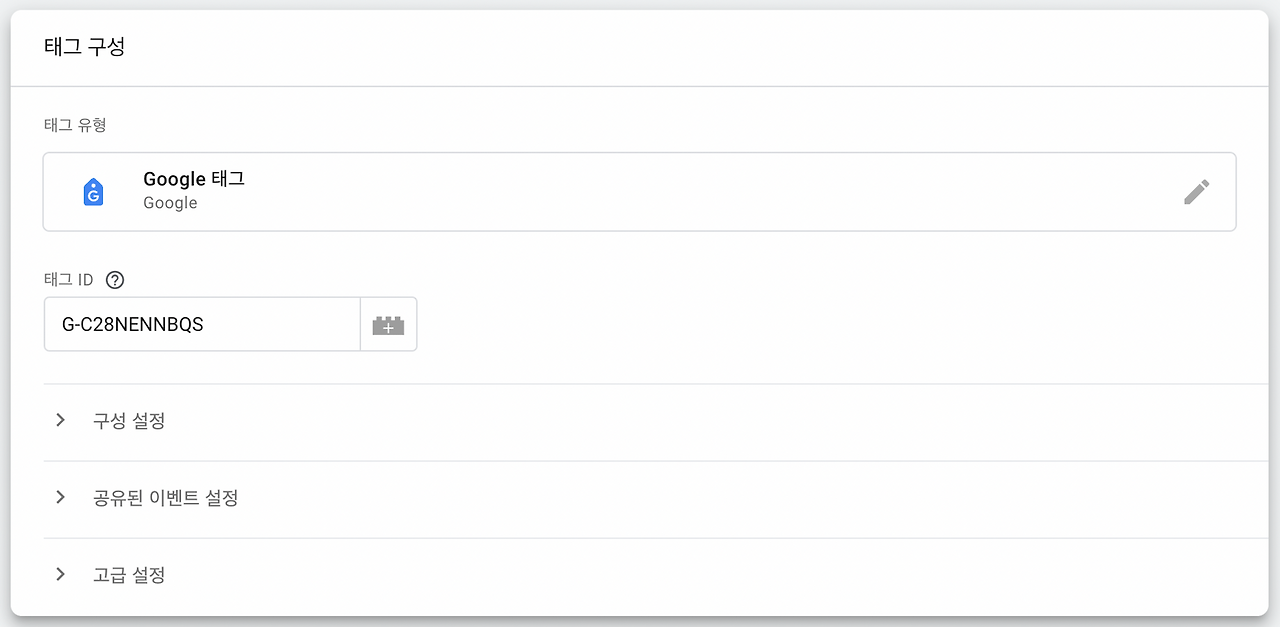Select the Google 태그 type title
Image resolution: width=1280 pixels, height=627 pixels.
point(194,179)
